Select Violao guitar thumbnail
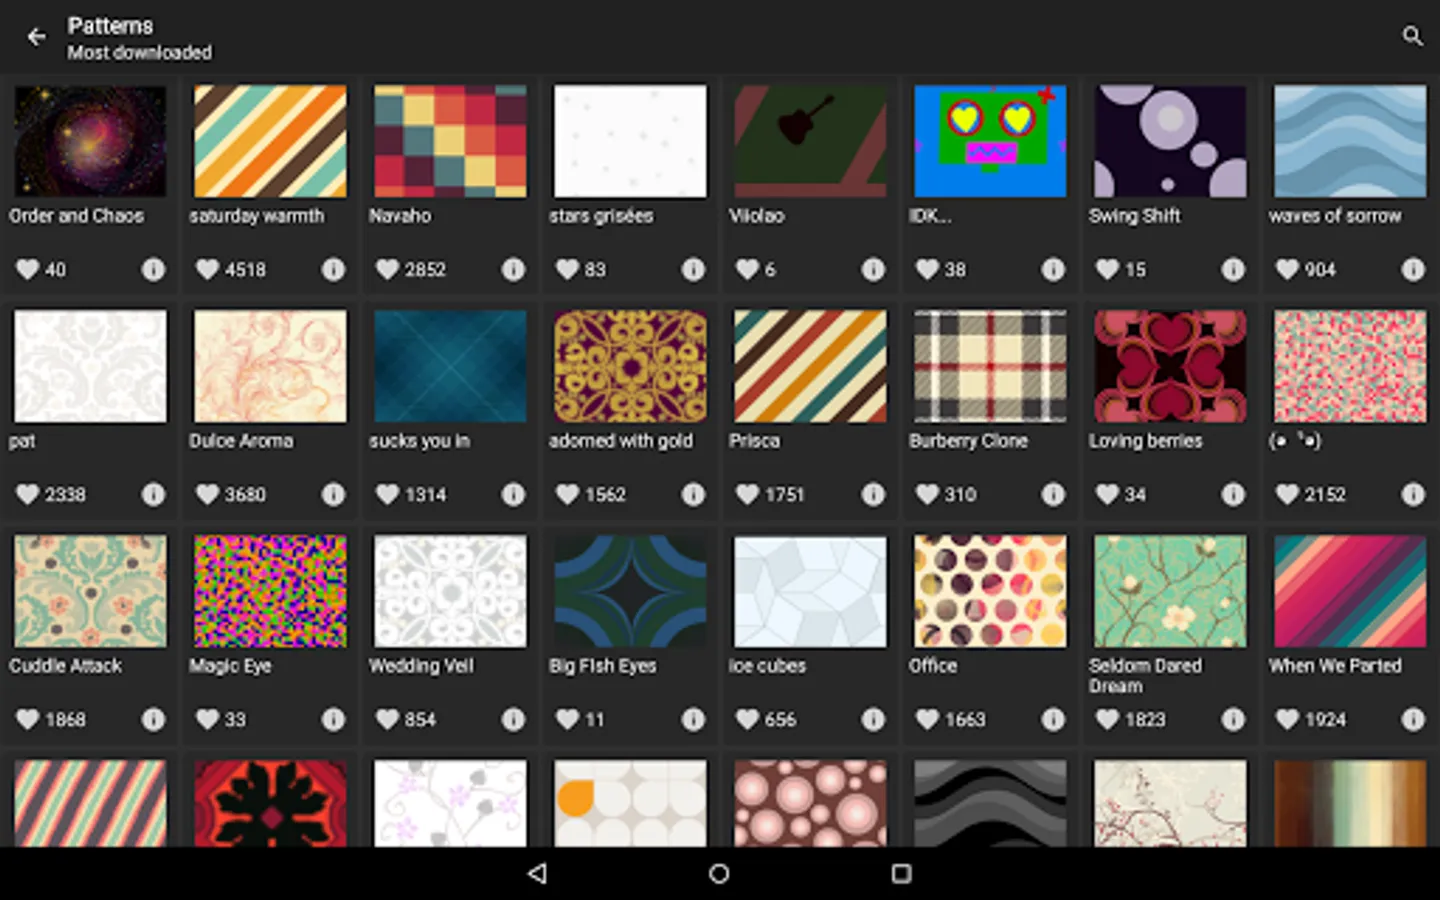Viewport: 1440px width, 900px height. (810, 141)
